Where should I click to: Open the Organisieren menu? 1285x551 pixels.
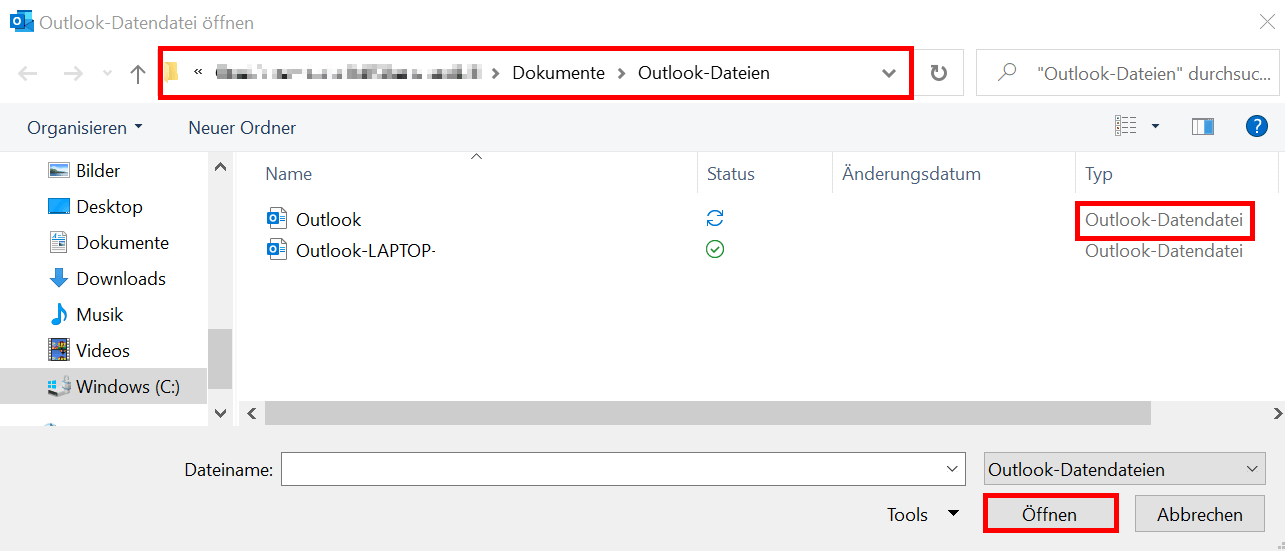85,128
